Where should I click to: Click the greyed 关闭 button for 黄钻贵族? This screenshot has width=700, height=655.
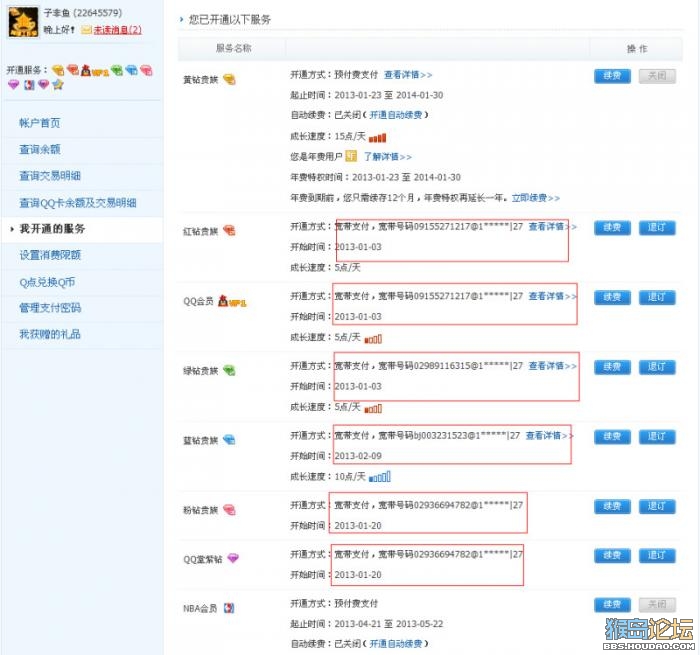click(x=657, y=76)
